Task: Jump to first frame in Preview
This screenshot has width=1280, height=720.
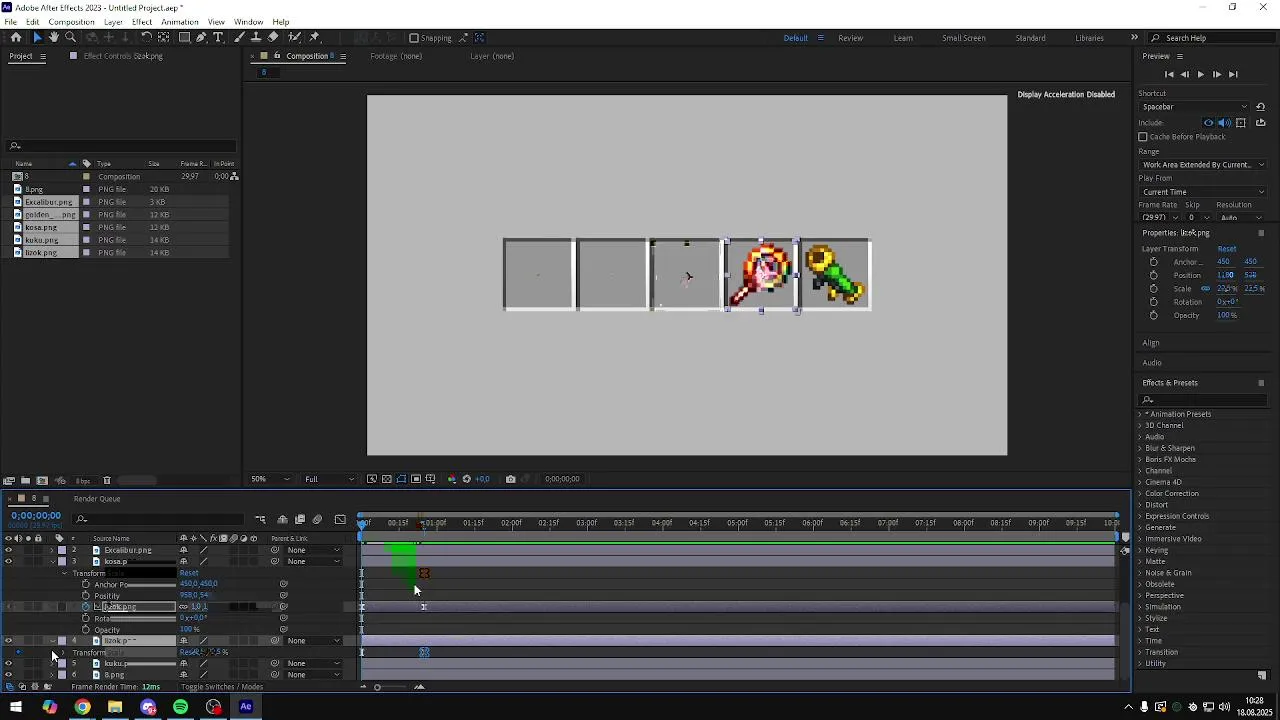Action: click(x=1169, y=74)
